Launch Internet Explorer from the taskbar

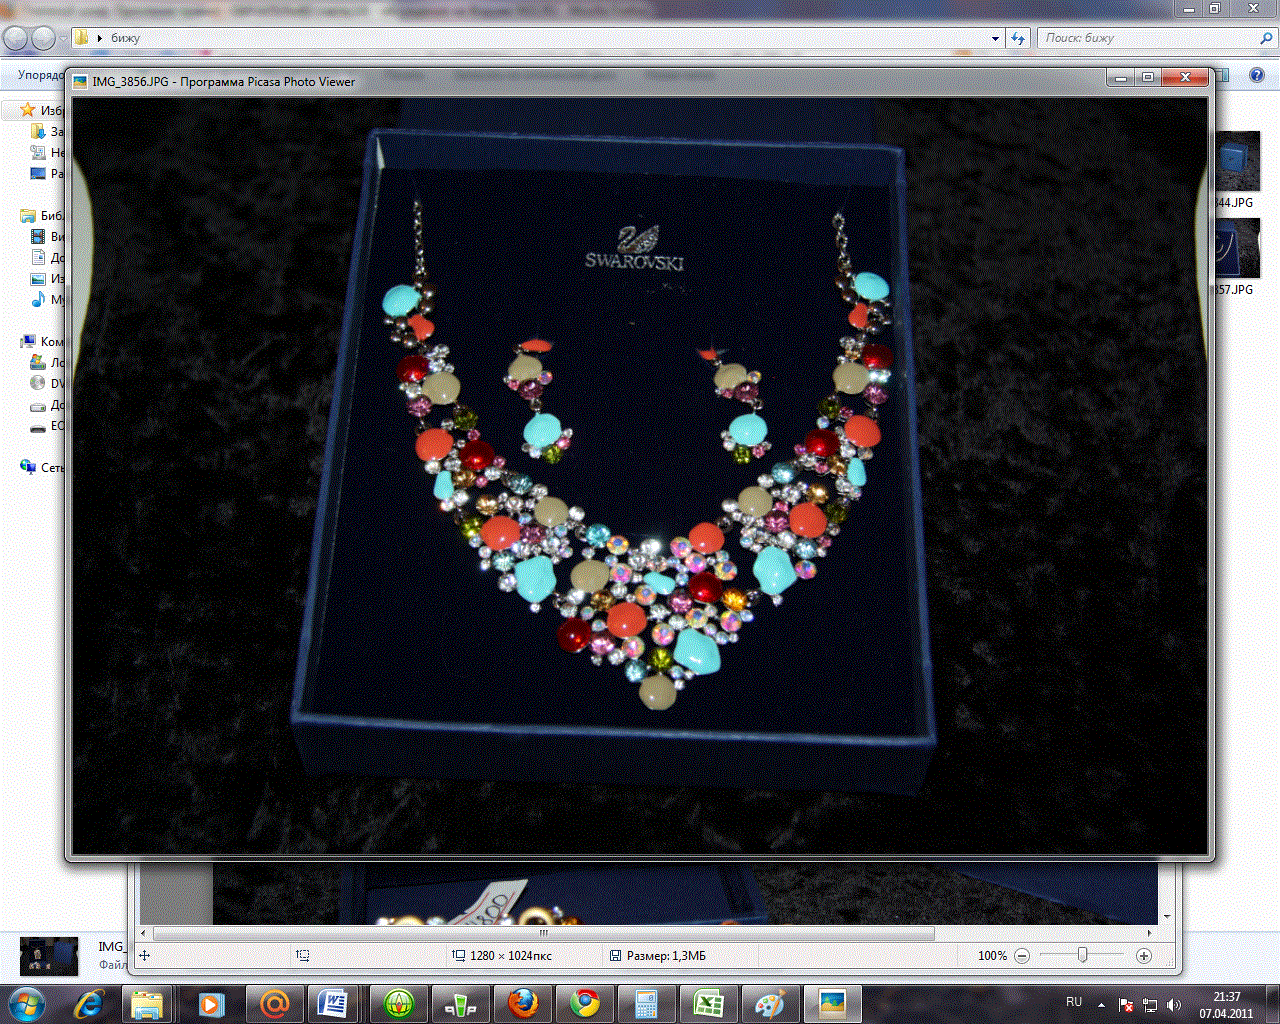(89, 1003)
